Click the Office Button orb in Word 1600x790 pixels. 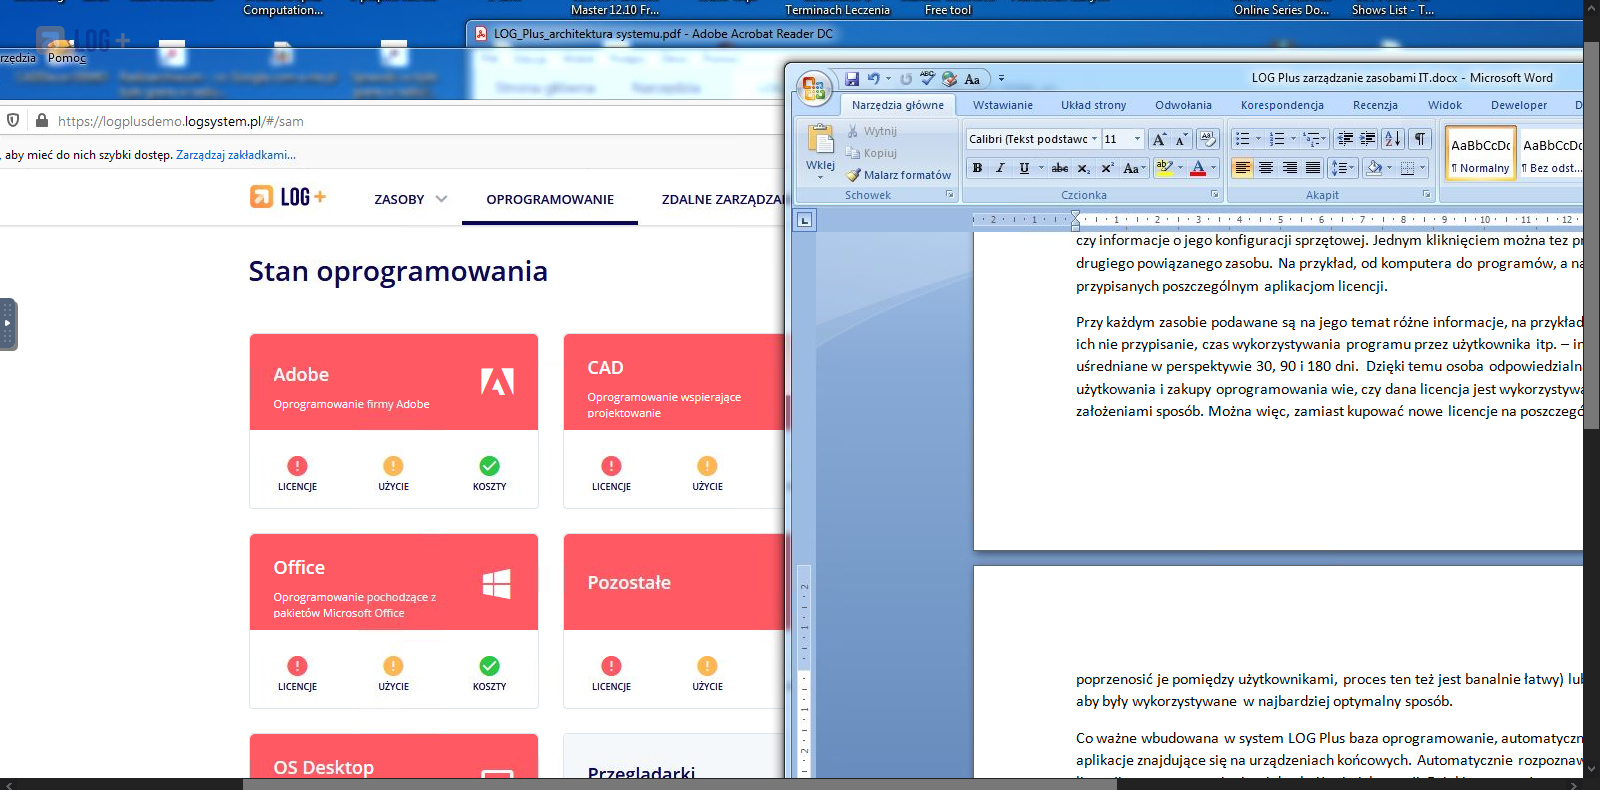click(x=814, y=88)
